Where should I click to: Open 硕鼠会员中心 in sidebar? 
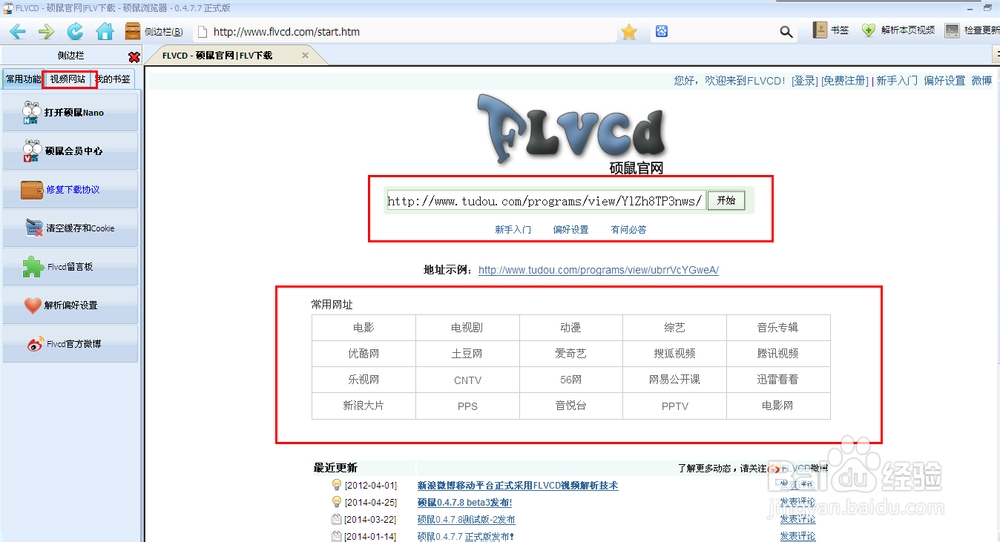click(x=70, y=151)
